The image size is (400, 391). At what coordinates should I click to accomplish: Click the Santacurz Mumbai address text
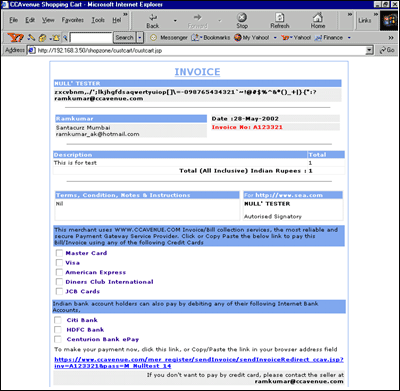pos(83,128)
